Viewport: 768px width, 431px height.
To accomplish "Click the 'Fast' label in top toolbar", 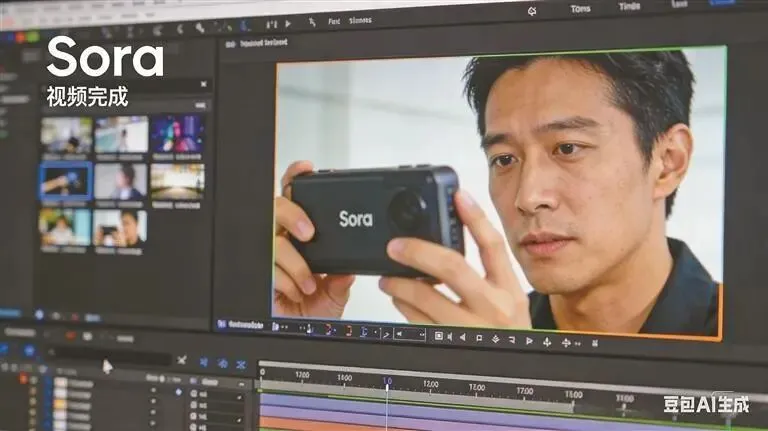I will pos(334,22).
